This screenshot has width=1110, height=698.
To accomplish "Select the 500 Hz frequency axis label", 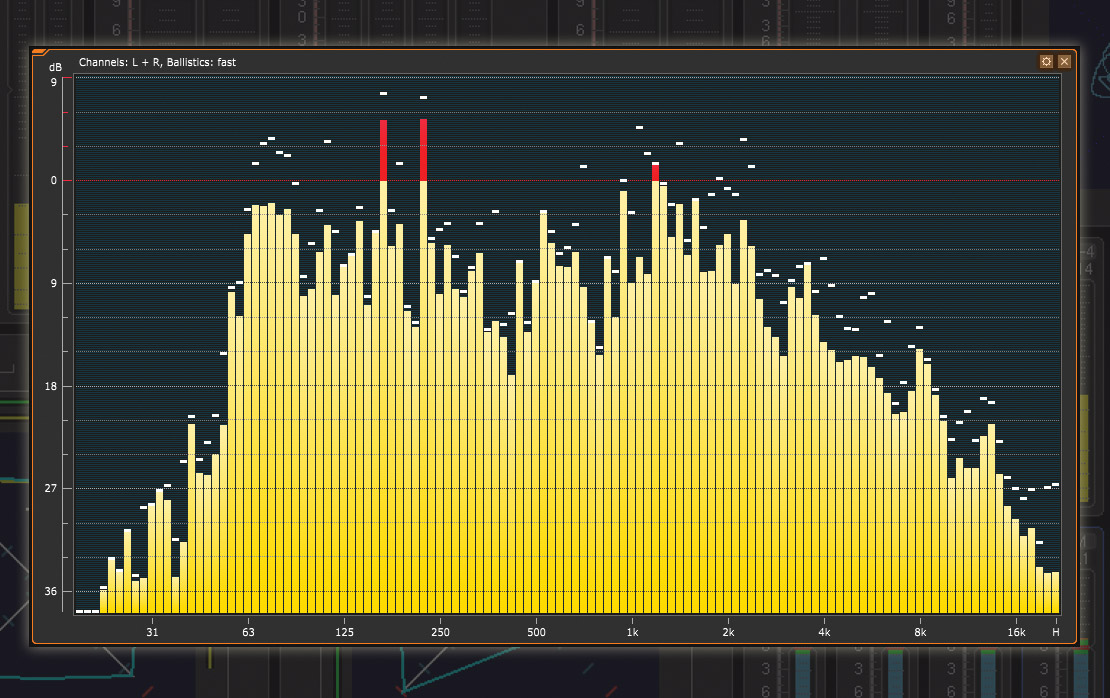I will click(x=536, y=632).
